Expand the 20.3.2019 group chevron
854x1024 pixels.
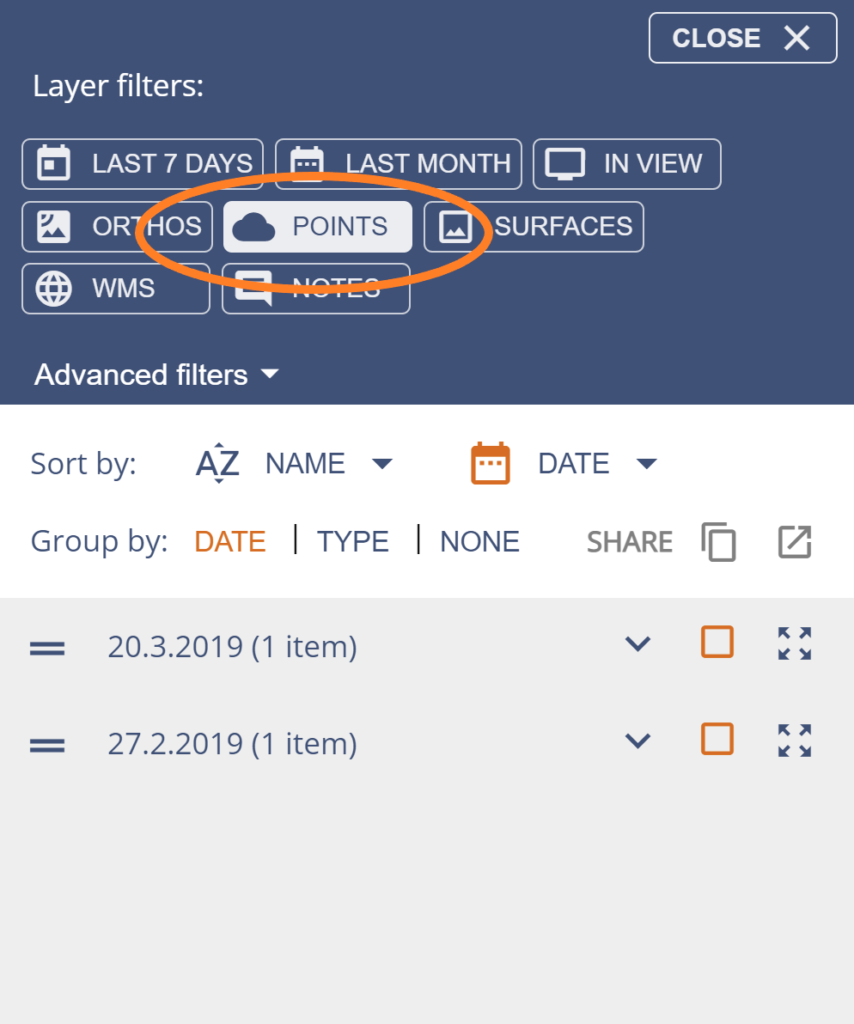tap(638, 644)
